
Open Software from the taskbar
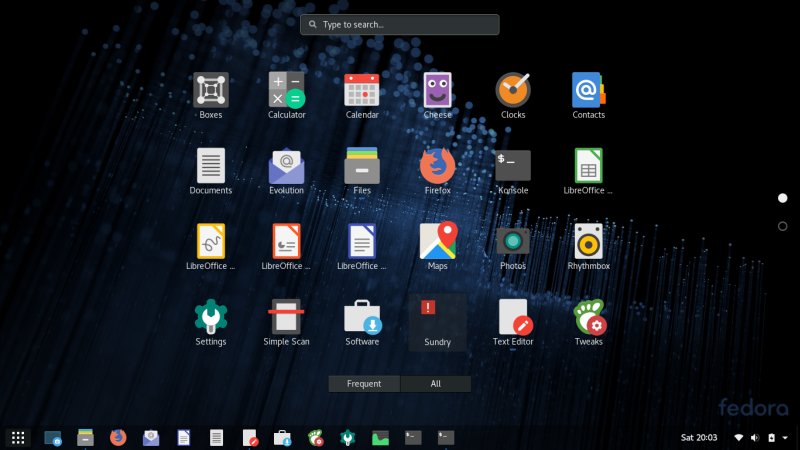(x=282, y=438)
